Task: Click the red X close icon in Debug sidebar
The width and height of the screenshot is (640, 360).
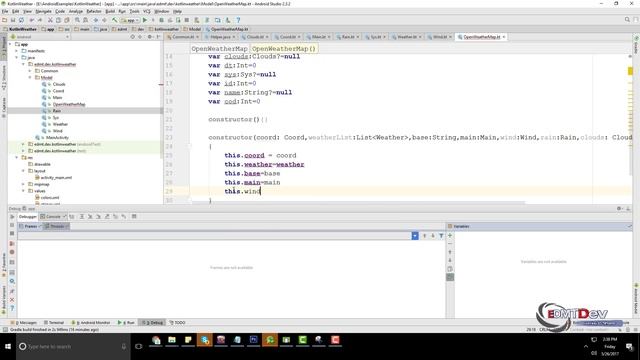Action: (x=12, y=300)
